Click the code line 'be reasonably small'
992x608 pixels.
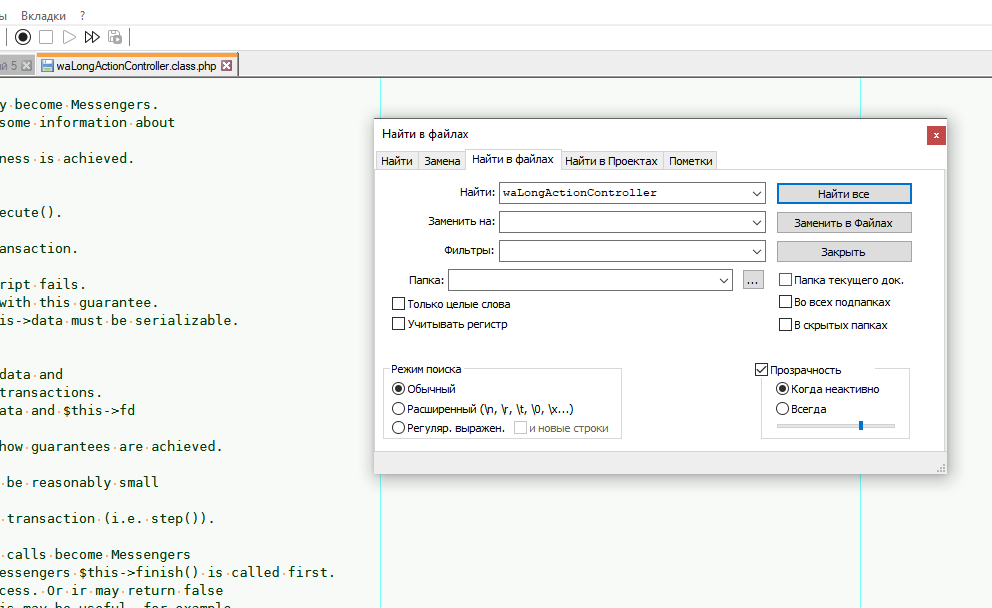coord(82,483)
